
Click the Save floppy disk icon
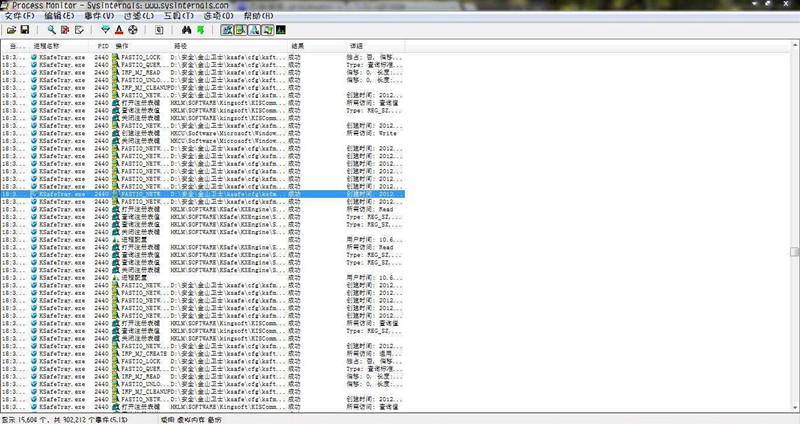[24, 30]
